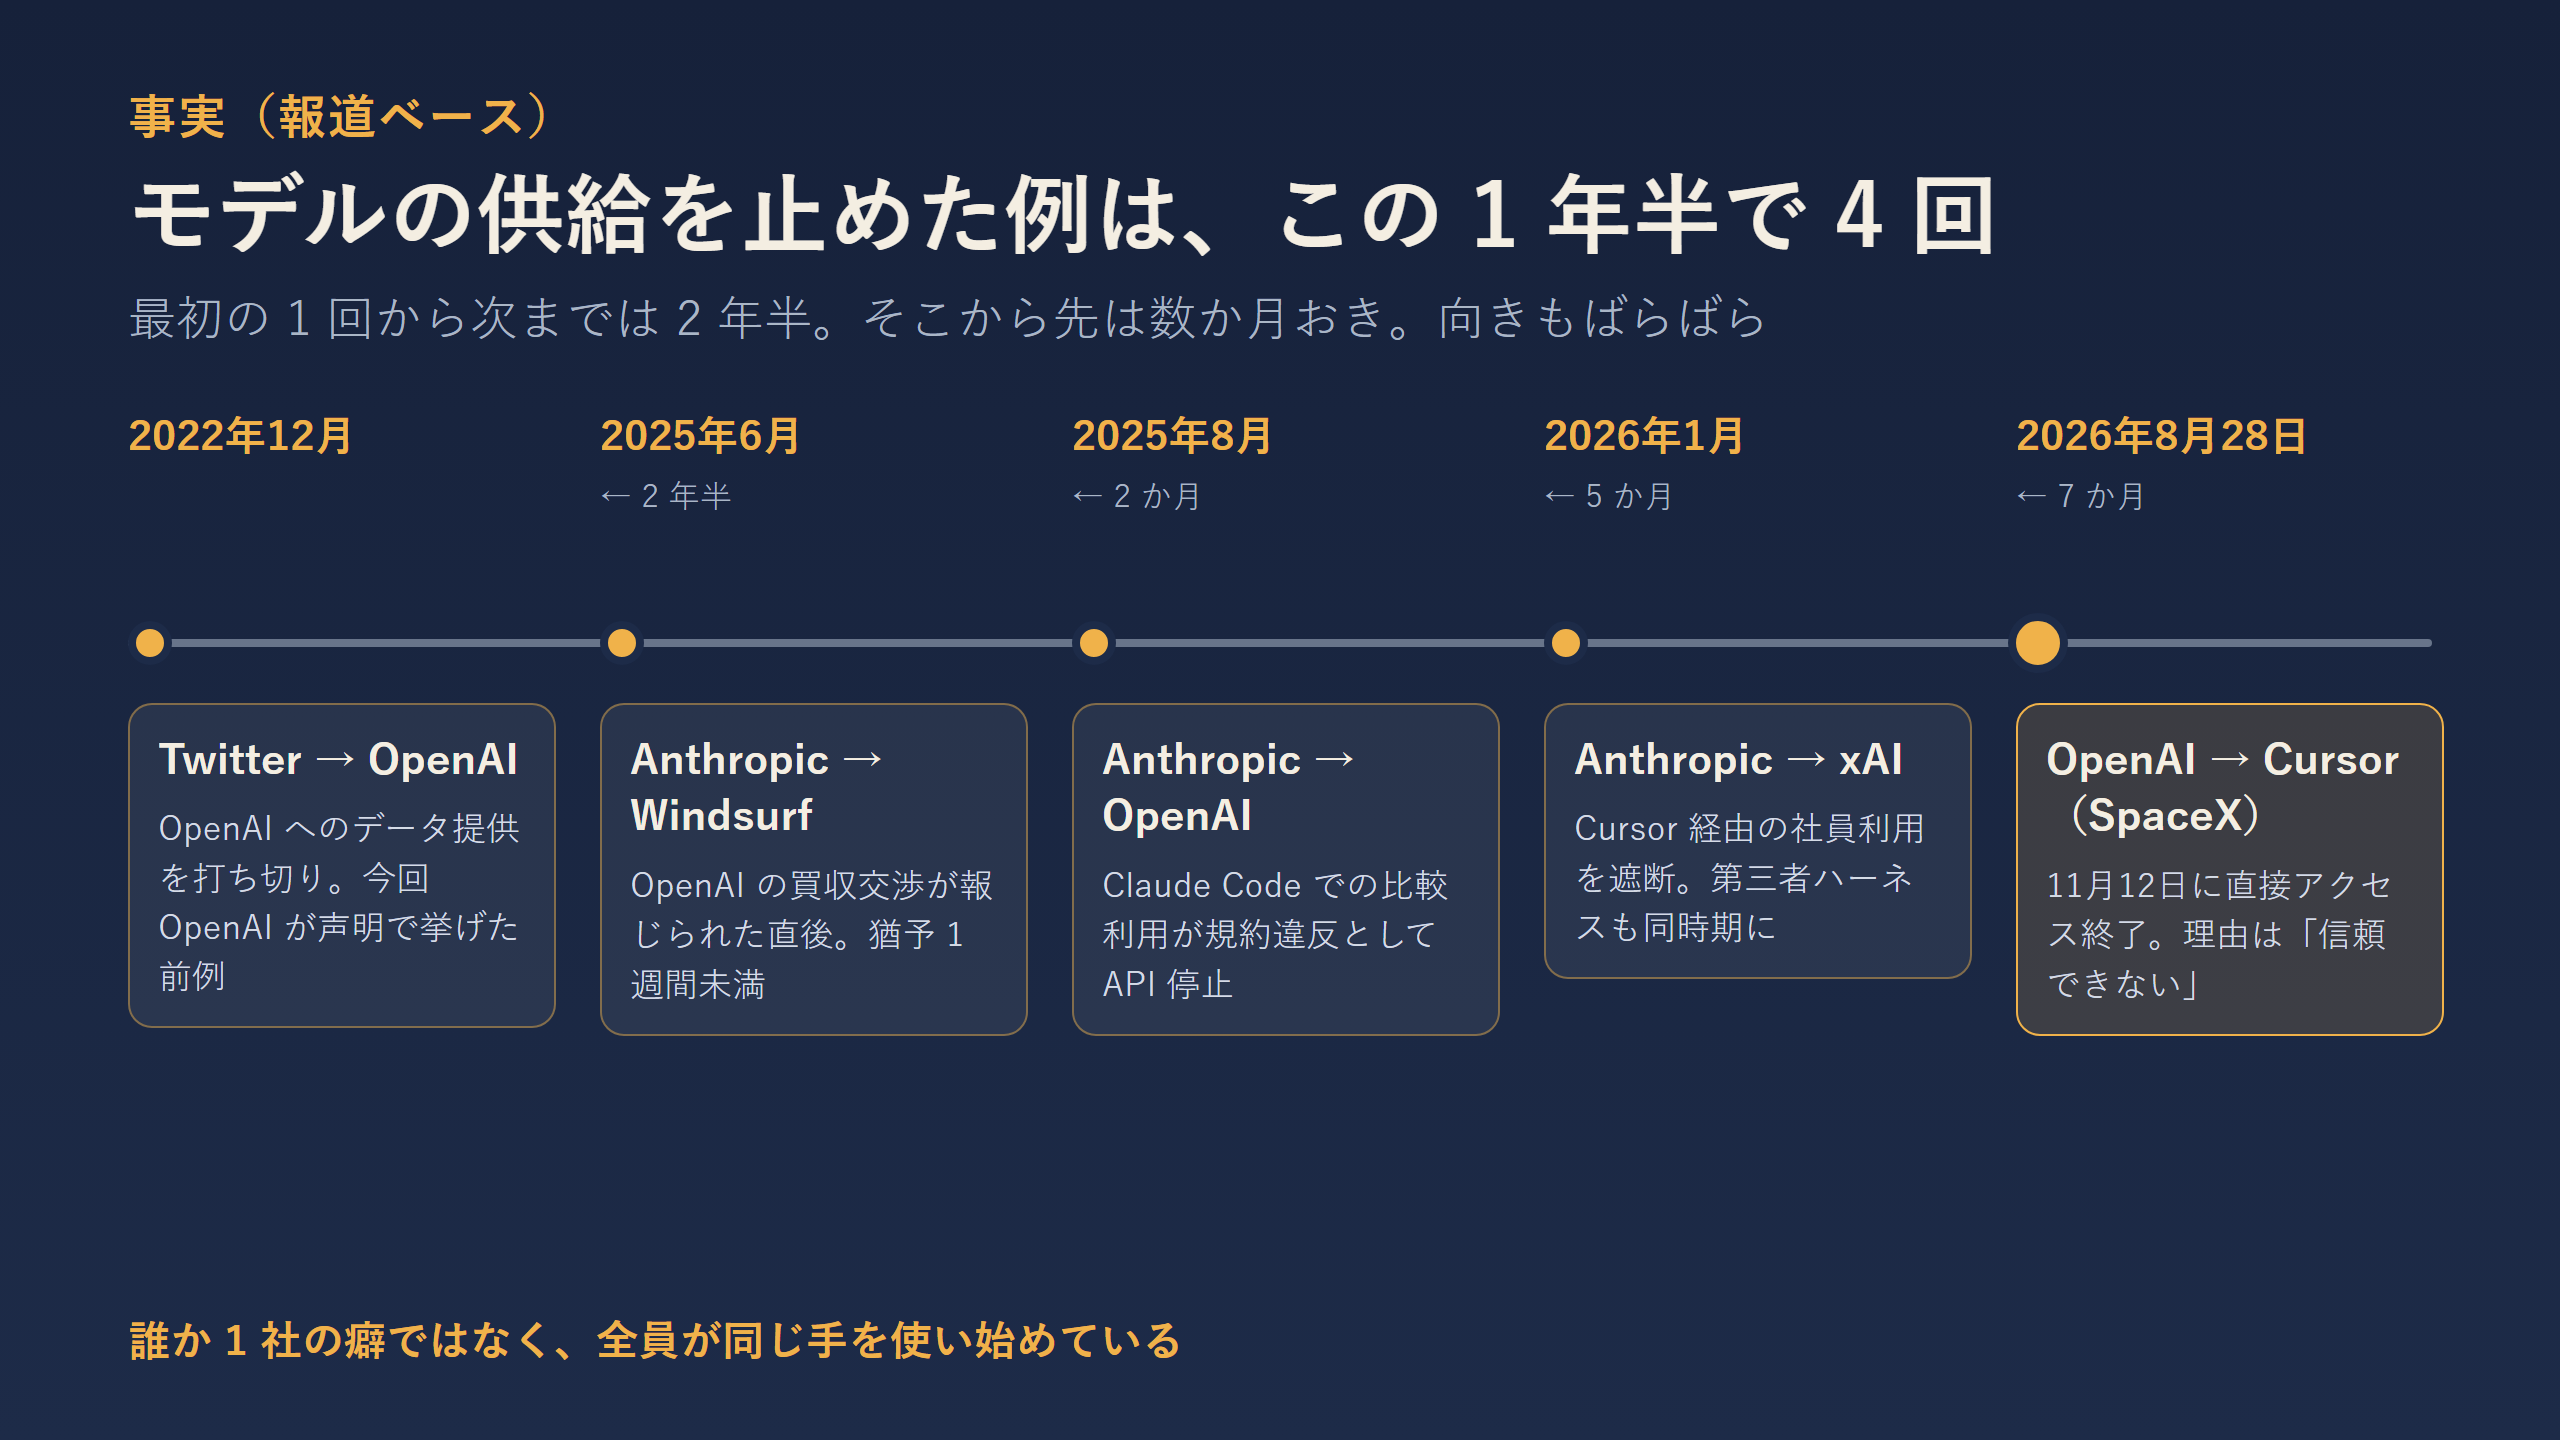Click the date label 2026年8月28日
This screenshot has height=1440, width=2560.
coord(2161,436)
